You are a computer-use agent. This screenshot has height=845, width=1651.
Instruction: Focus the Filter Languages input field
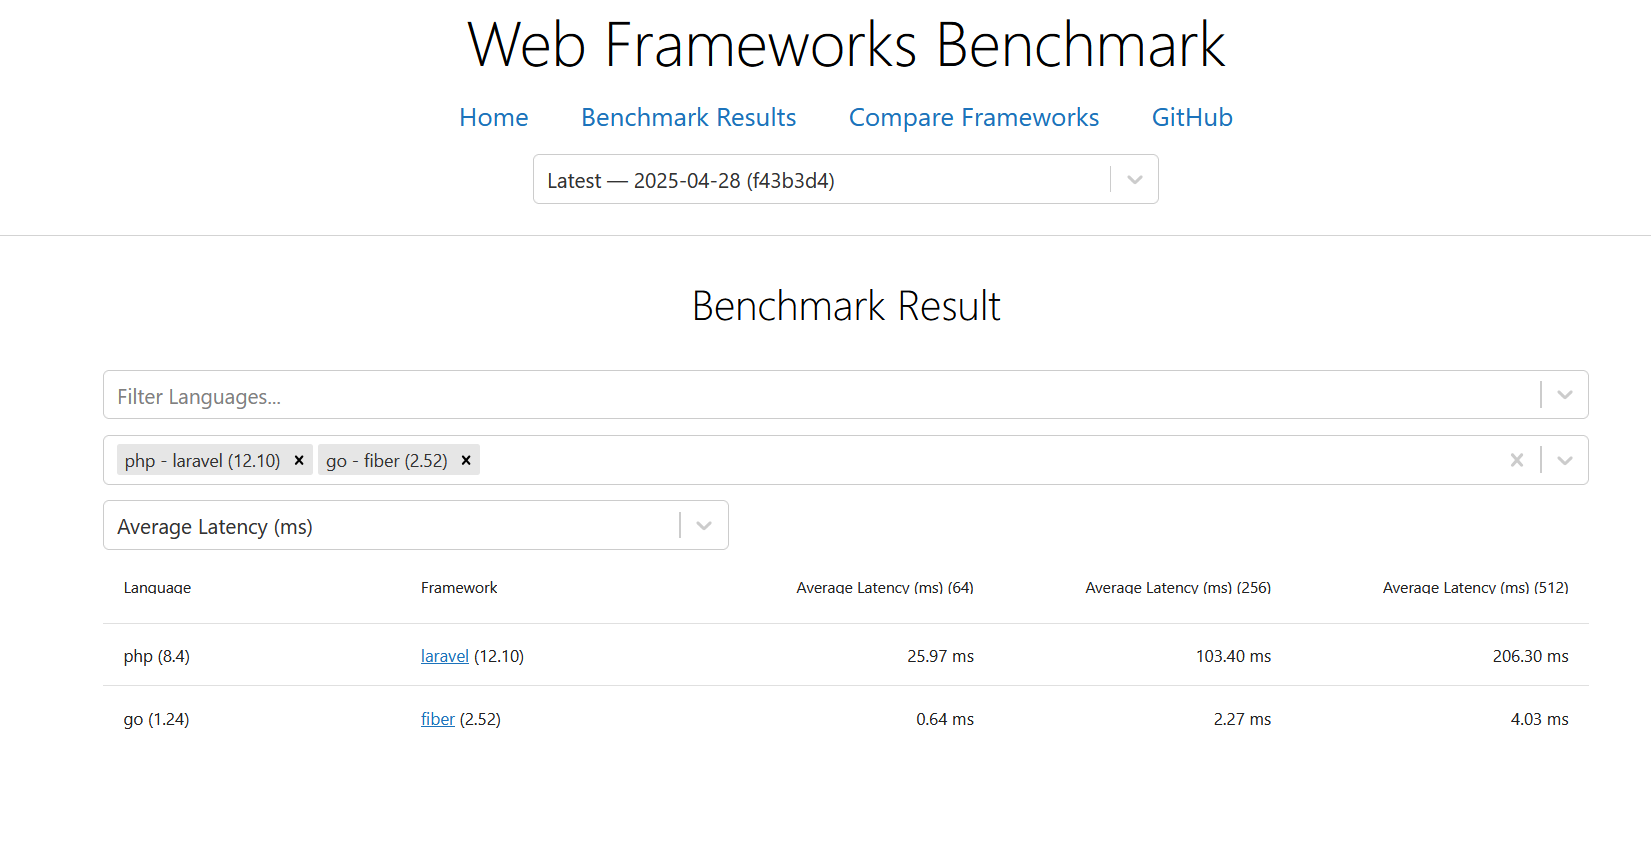pos(846,395)
